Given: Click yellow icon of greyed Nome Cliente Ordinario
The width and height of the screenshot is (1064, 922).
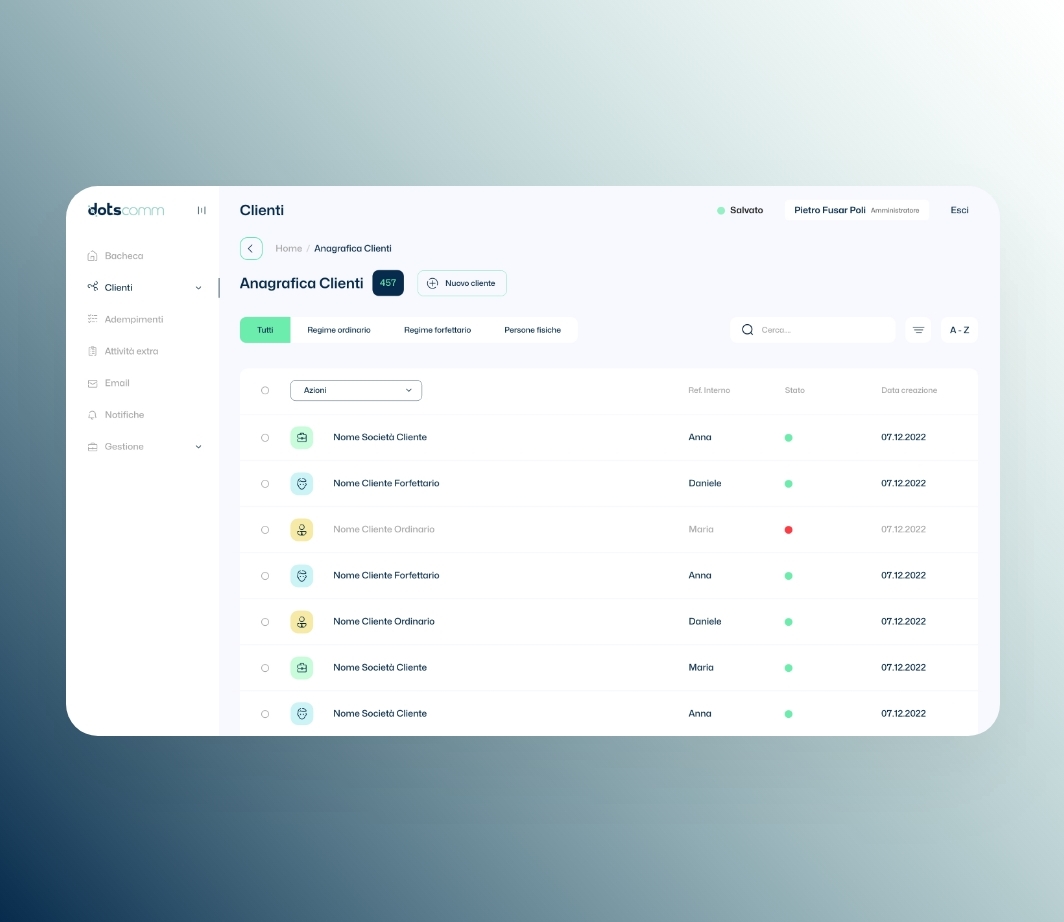Looking at the screenshot, I should pyautogui.click(x=301, y=530).
